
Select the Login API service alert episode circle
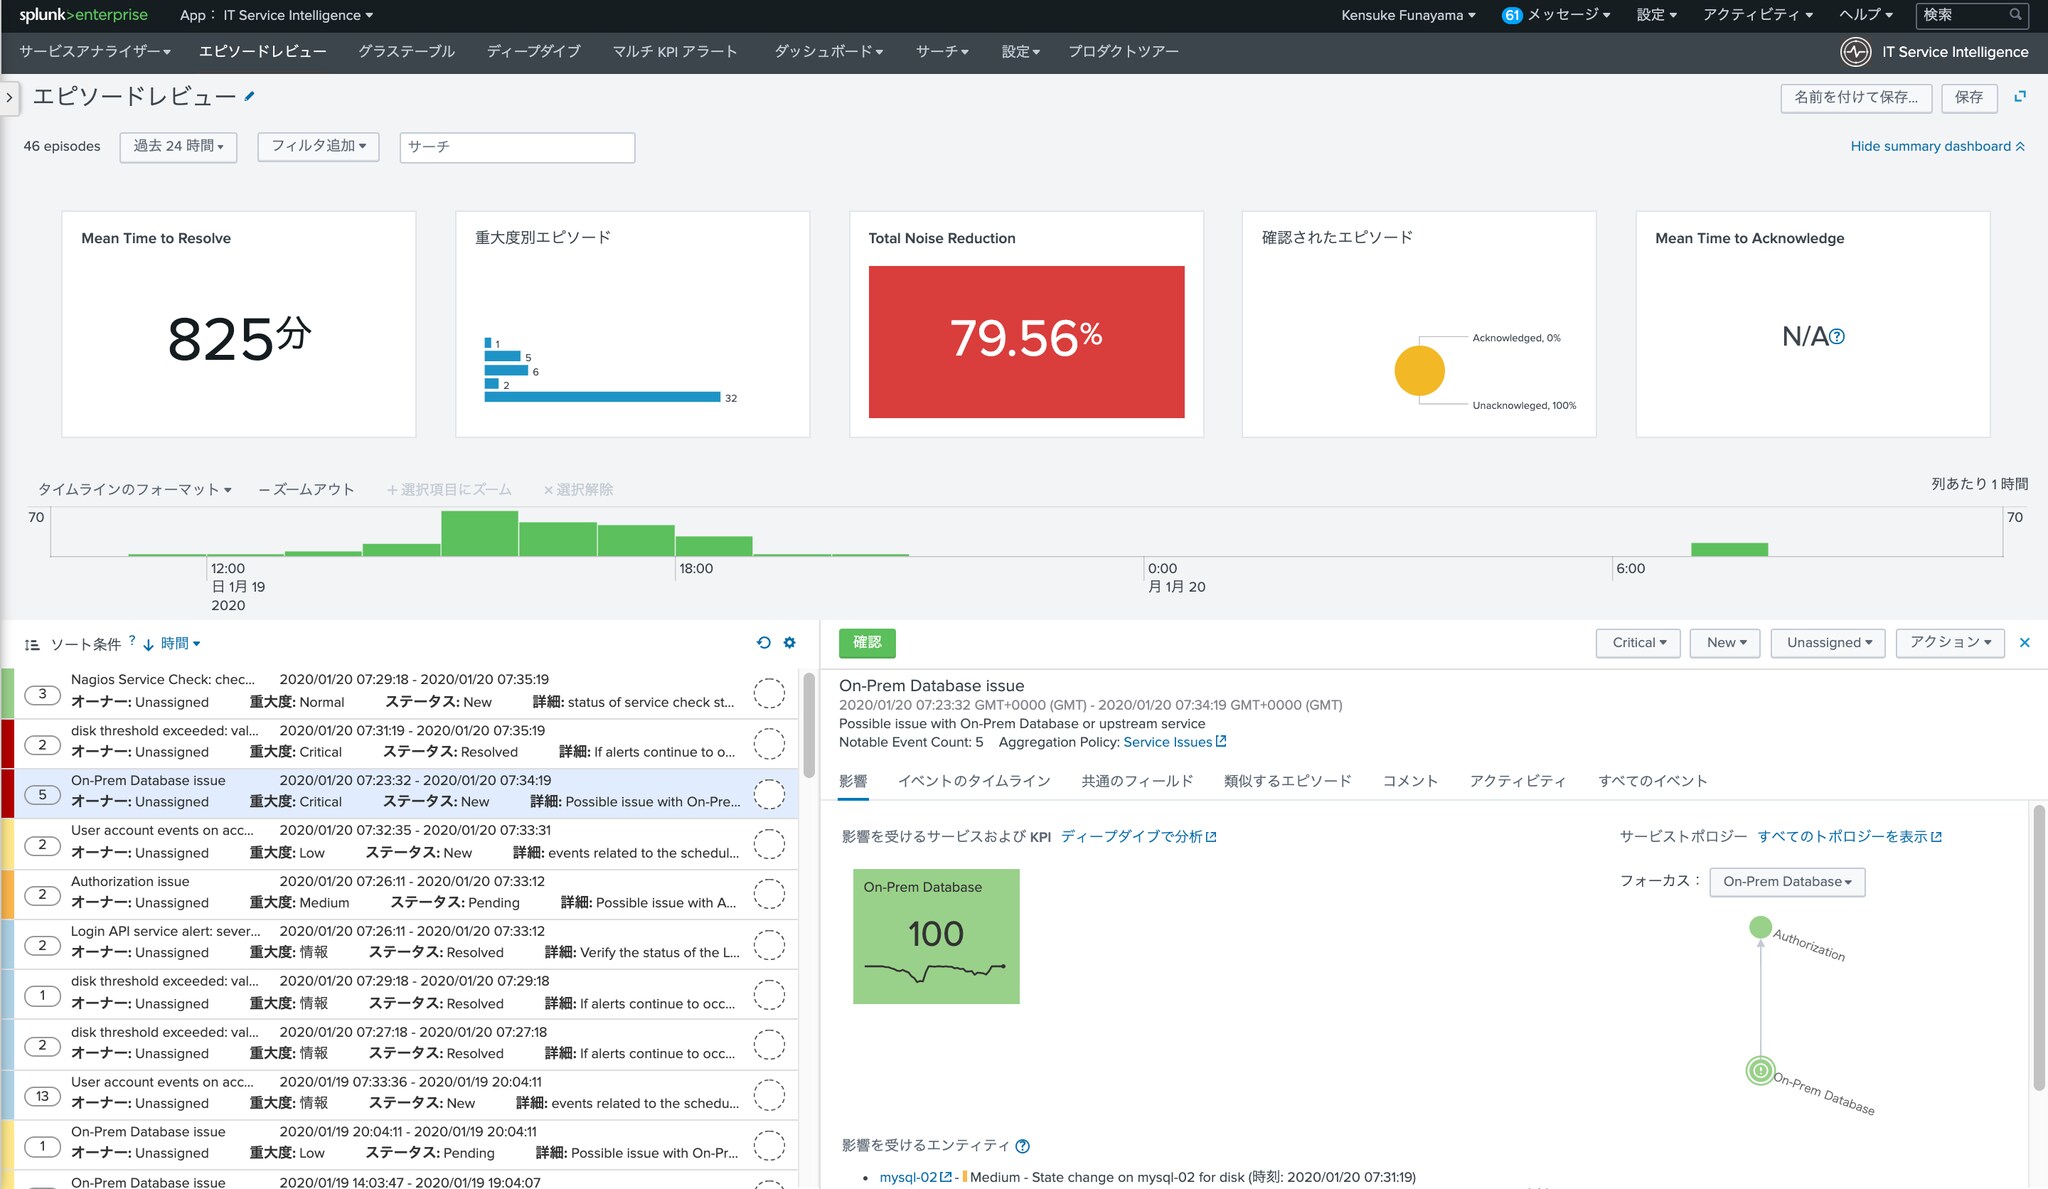[768, 944]
